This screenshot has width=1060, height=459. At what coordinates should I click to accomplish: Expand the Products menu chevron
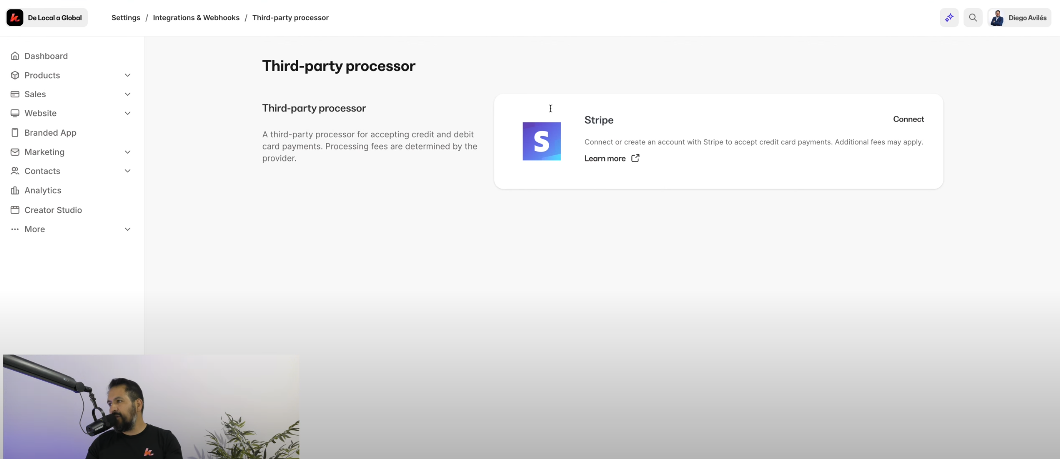coord(127,75)
